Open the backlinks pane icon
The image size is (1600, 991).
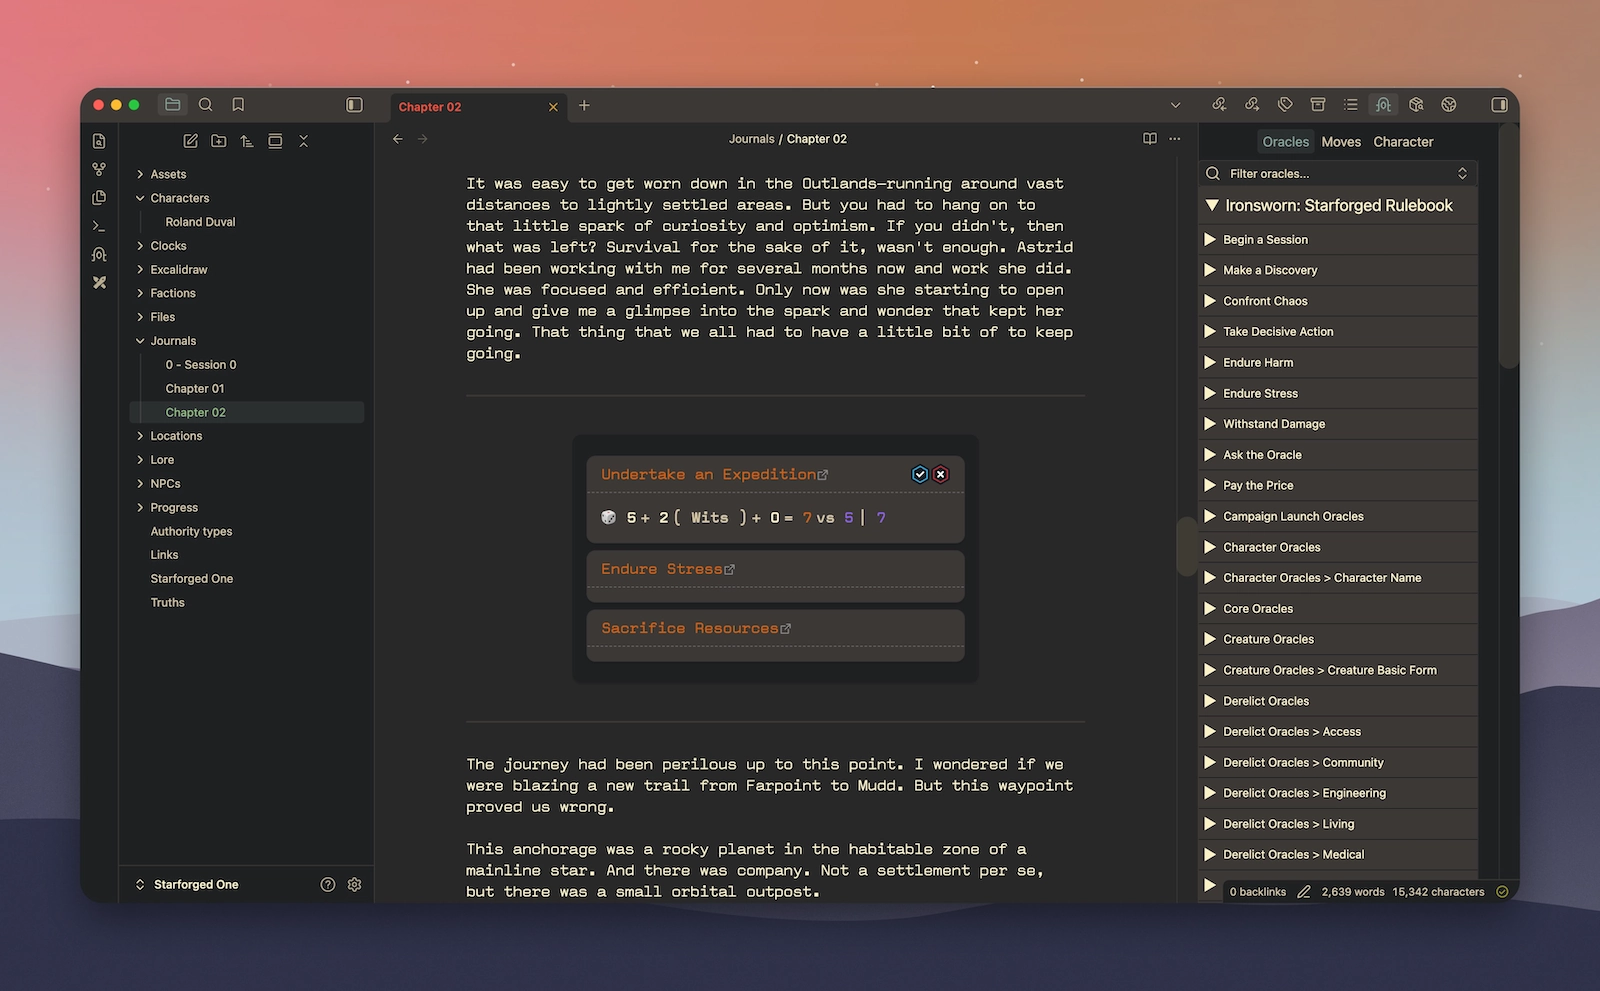pyautogui.click(x=1220, y=104)
